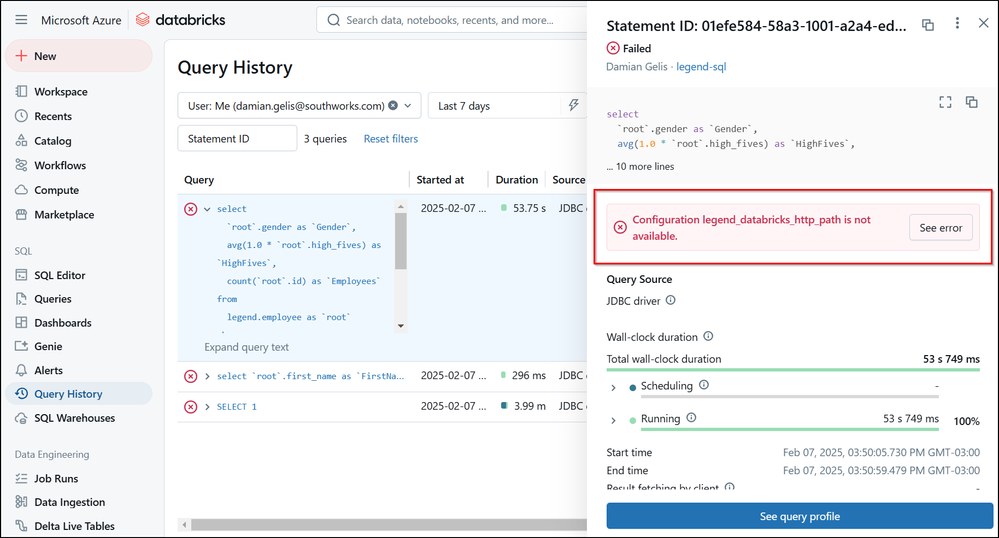Expand the Running duration section
This screenshot has height=538, width=999.
pos(614,421)
